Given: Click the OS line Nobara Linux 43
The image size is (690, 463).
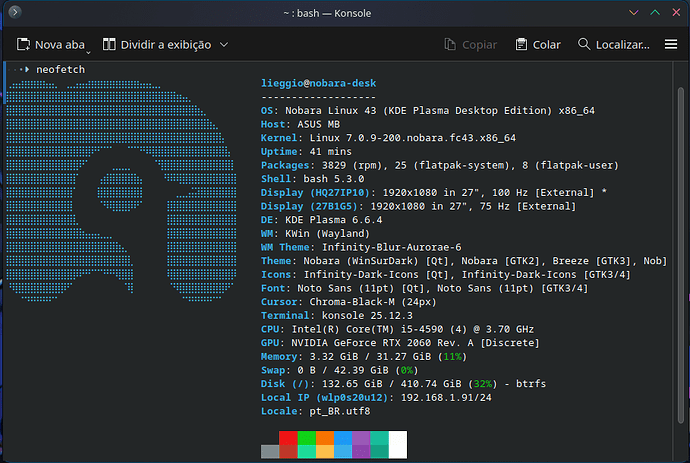Looking at the screenshot, I should (x=428, y=110).
